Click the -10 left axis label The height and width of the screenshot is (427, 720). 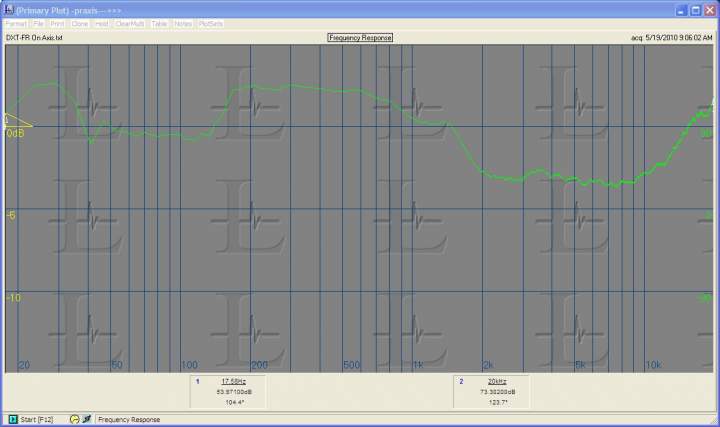[14, 298]
